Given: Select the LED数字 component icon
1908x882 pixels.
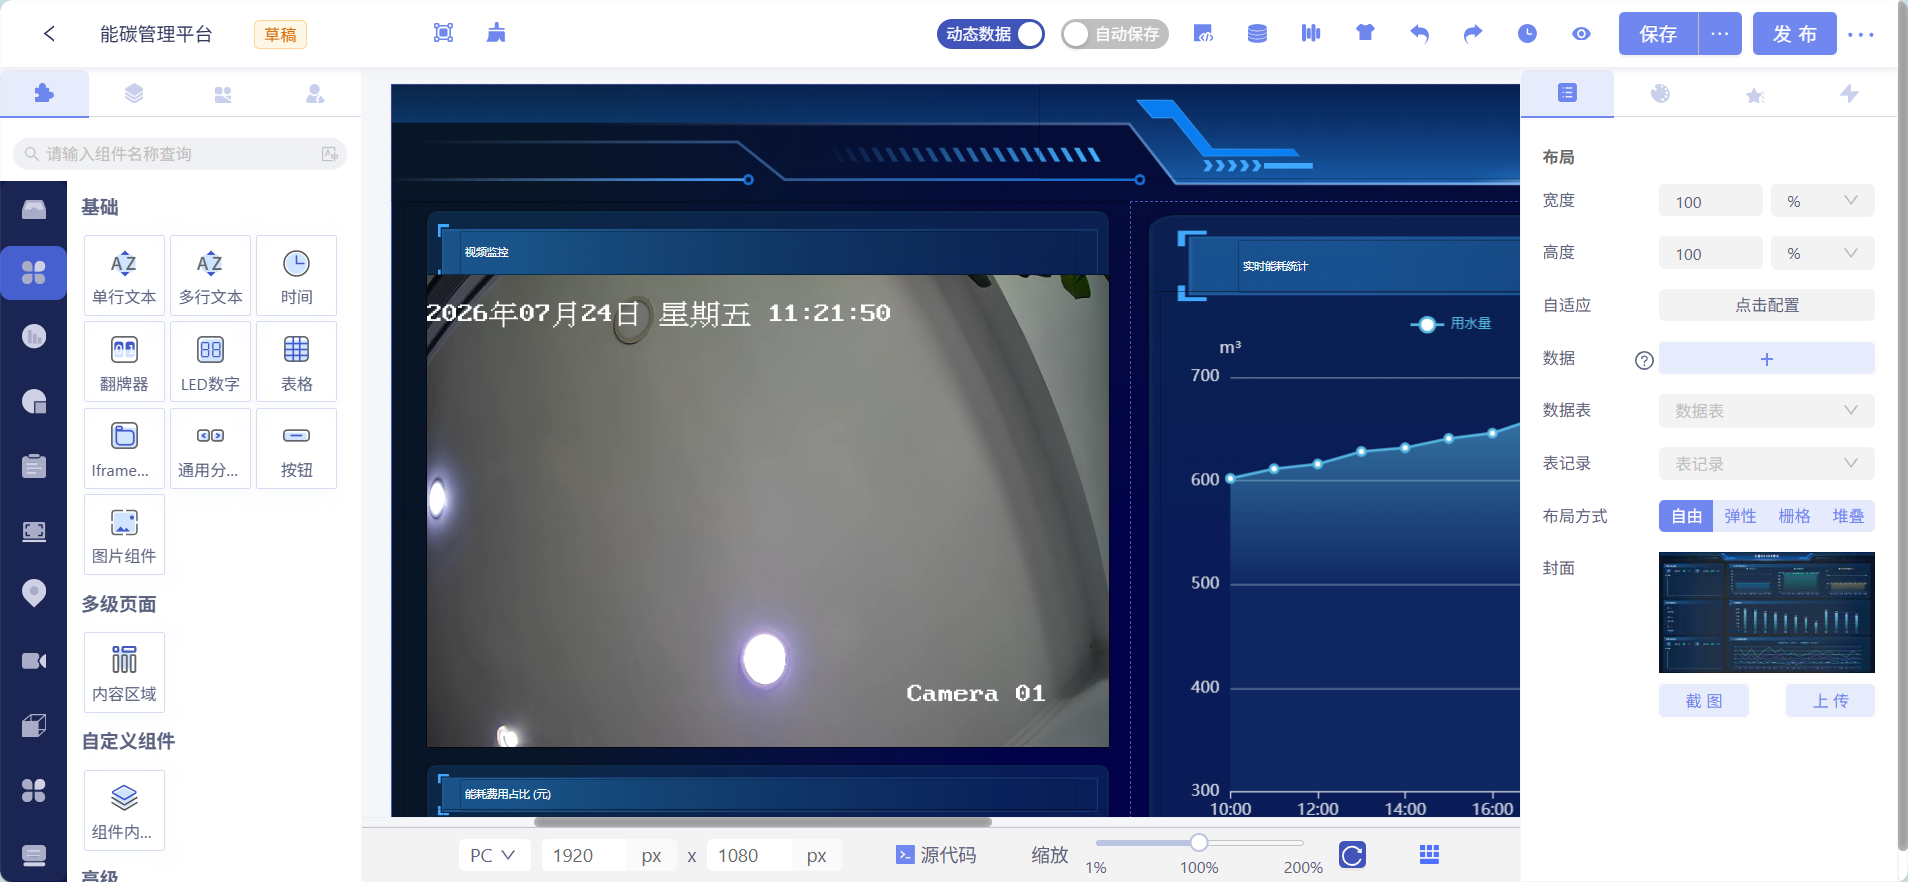Looking at the screenshot, I should (210, 350).
